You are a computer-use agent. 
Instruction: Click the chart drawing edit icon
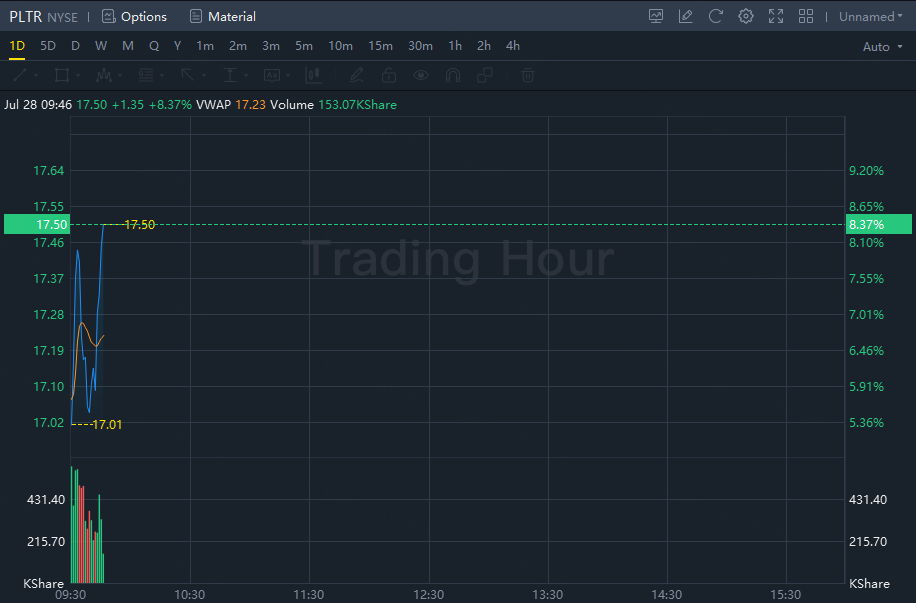coord(685,16)
